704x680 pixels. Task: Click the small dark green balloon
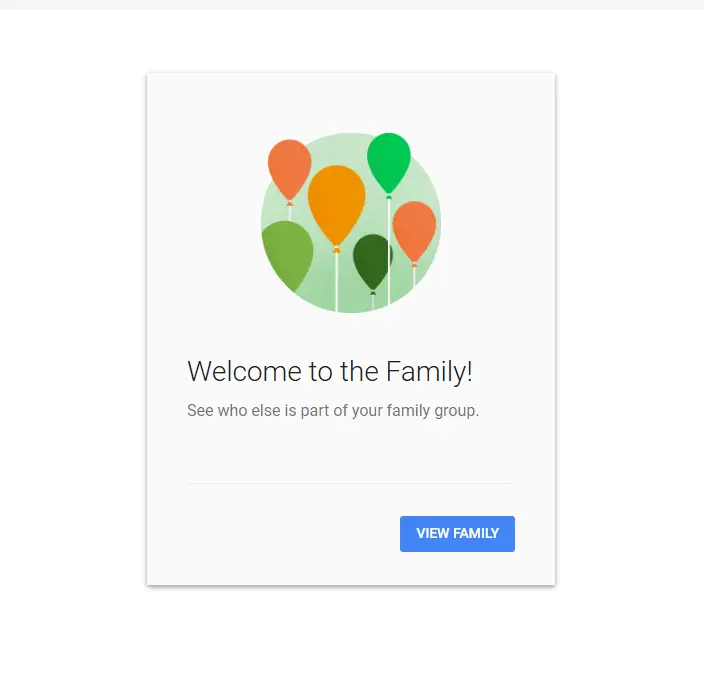click(372, 262)
